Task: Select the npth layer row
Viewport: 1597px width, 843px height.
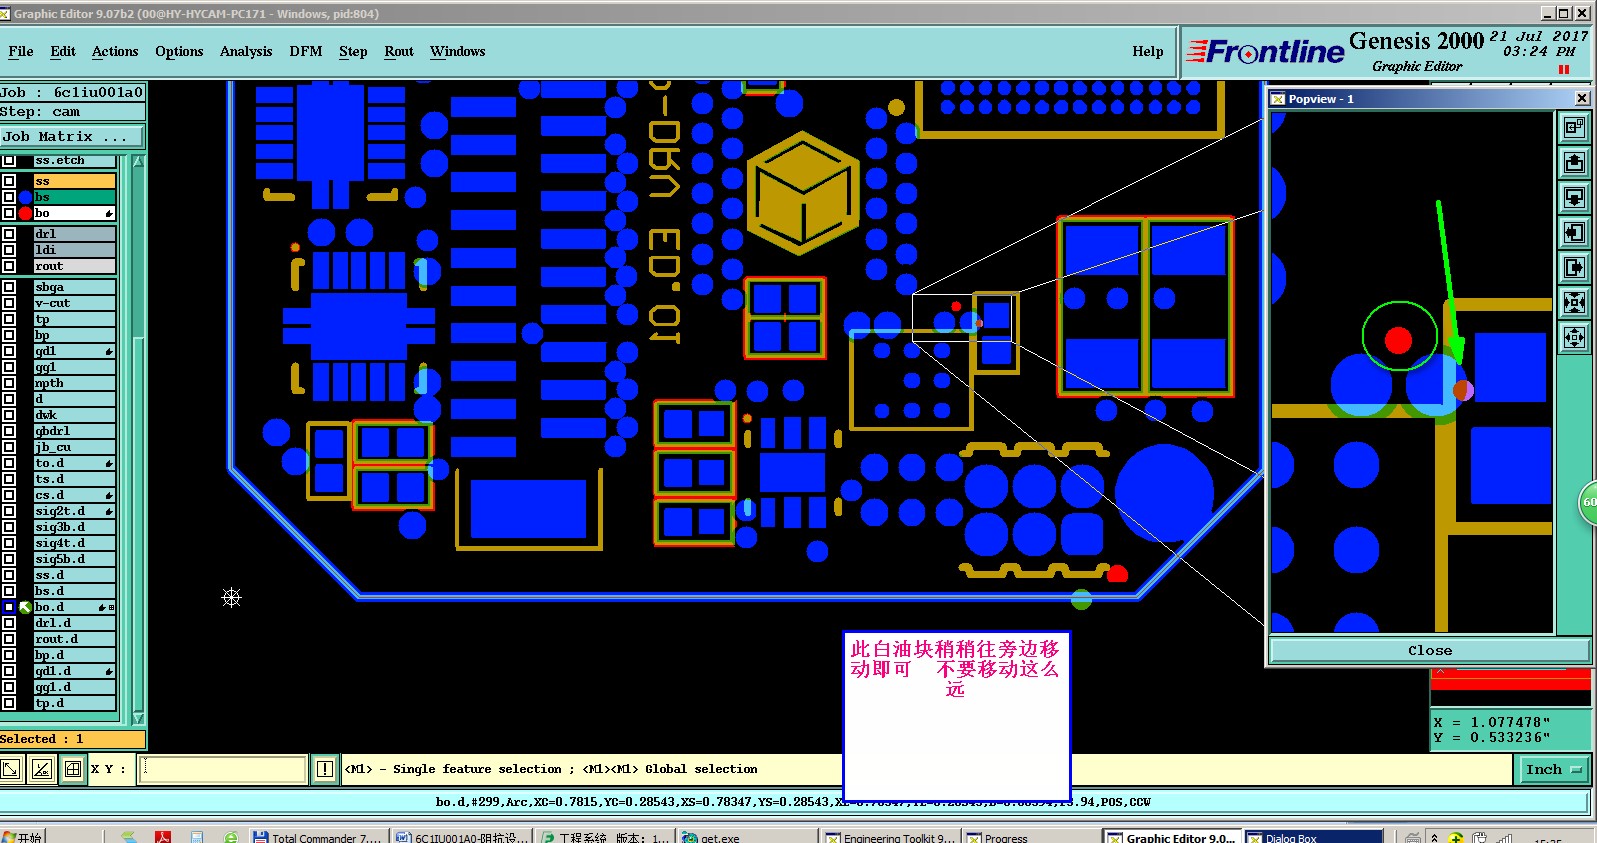Action: (74, 383)
